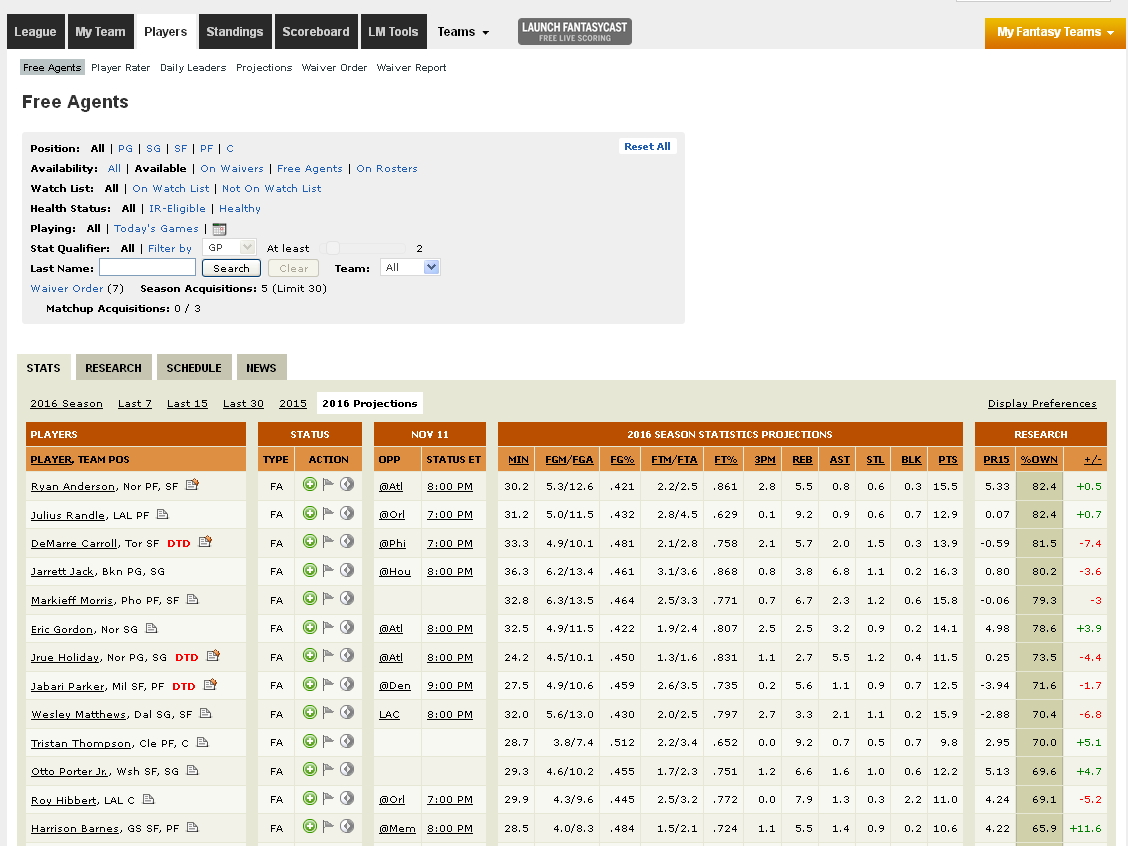
Task: Open the Waiver Report link
Action: tap(411, 68)
